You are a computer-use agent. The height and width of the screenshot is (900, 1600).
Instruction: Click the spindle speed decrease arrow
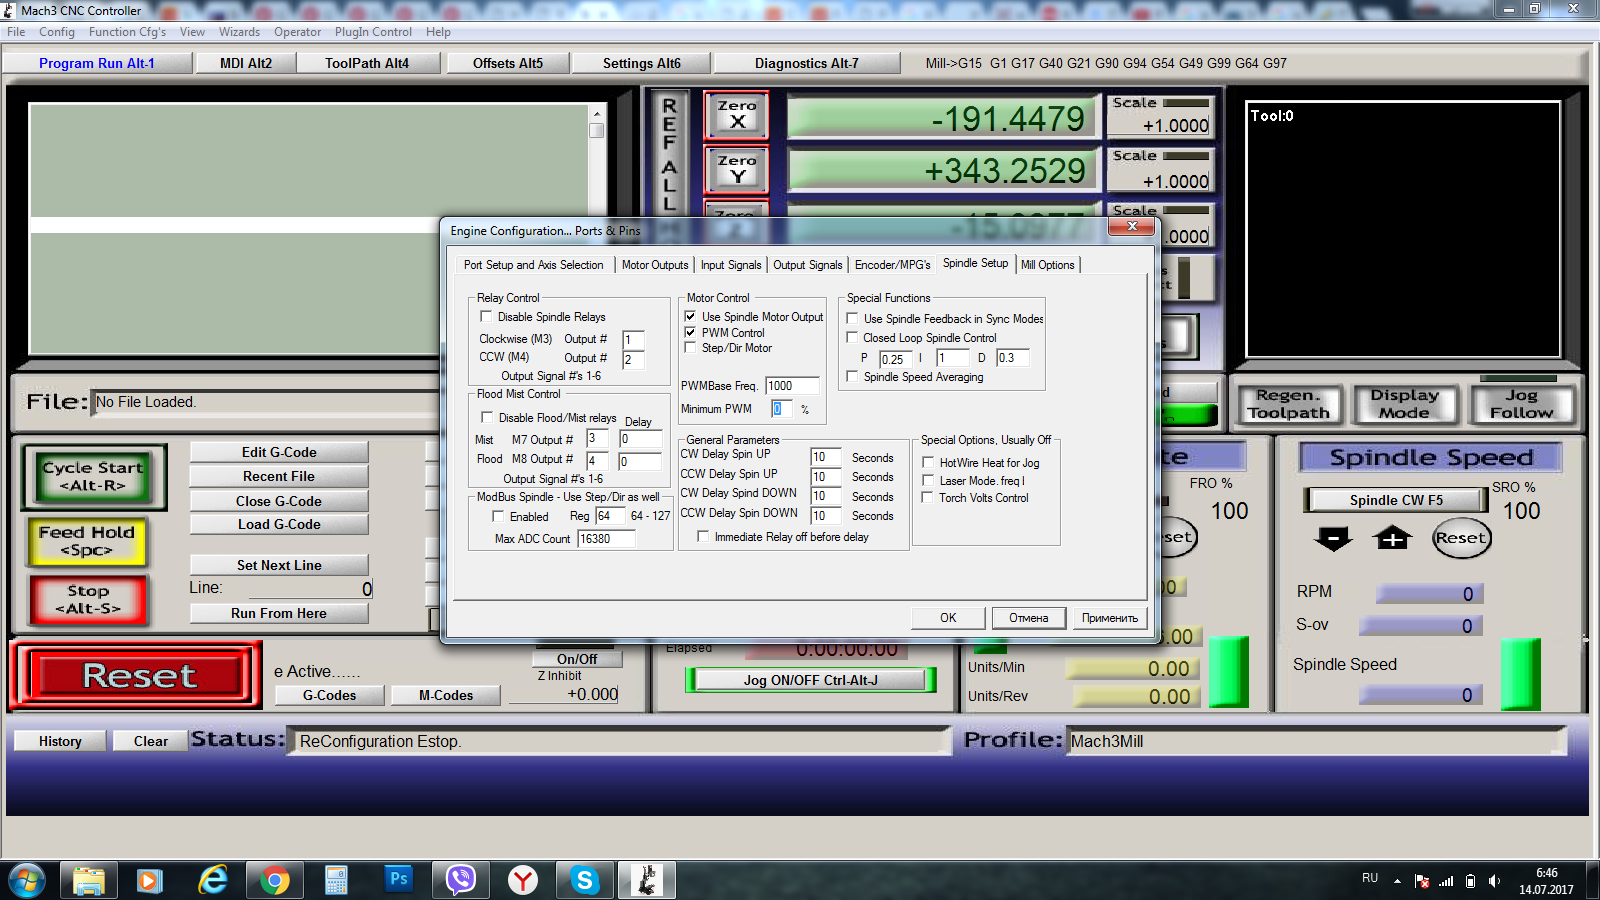click(x=1333, y=539)
